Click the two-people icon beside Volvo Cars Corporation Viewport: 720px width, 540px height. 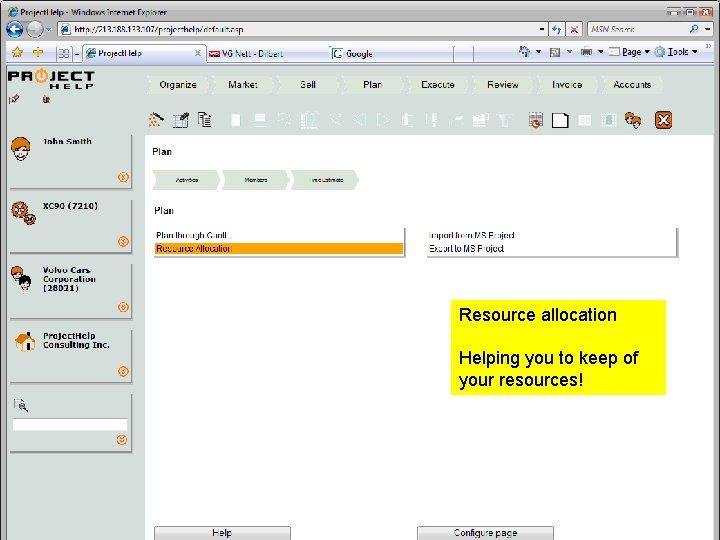(21, 278)
